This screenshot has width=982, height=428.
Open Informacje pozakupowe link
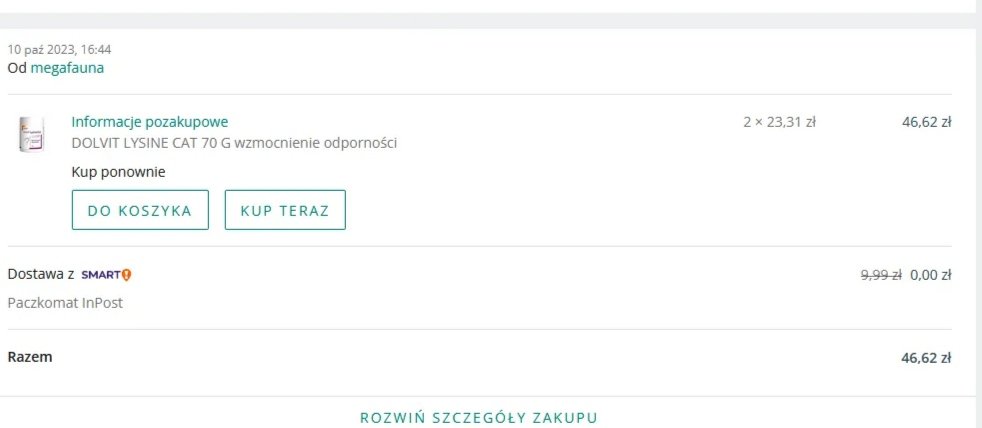tap(150, 122)
